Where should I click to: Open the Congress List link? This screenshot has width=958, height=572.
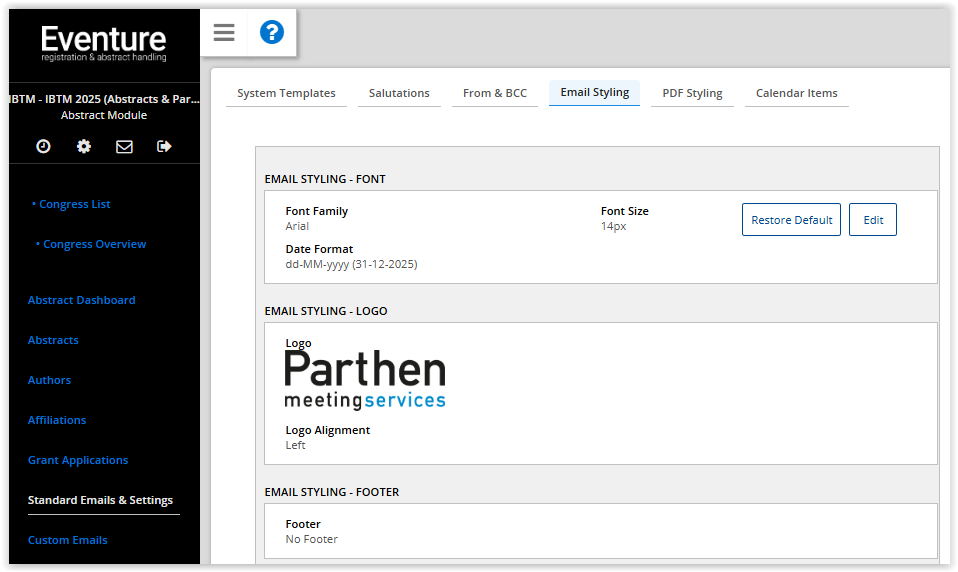pos(75,204)
